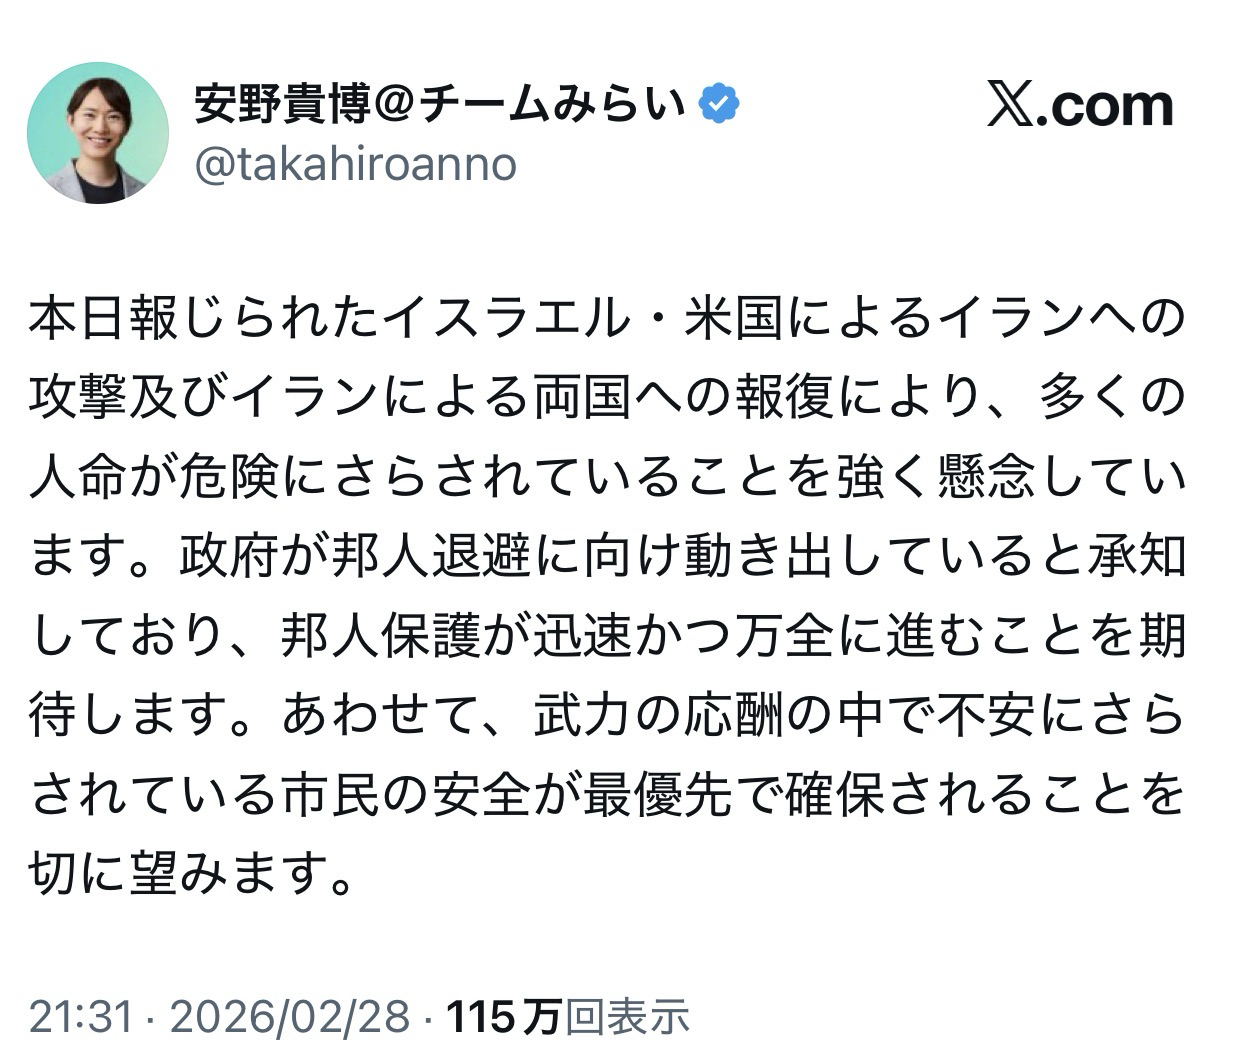Viewport: 1242px width, 1048px height.
Task: Click the X.com logo
Action: coord(1080,105)
